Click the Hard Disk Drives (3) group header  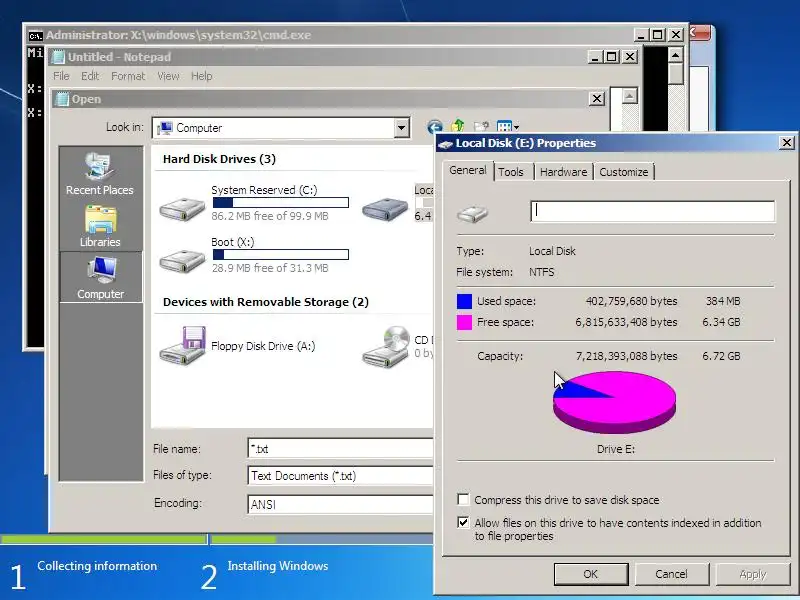tap(219, 159)
